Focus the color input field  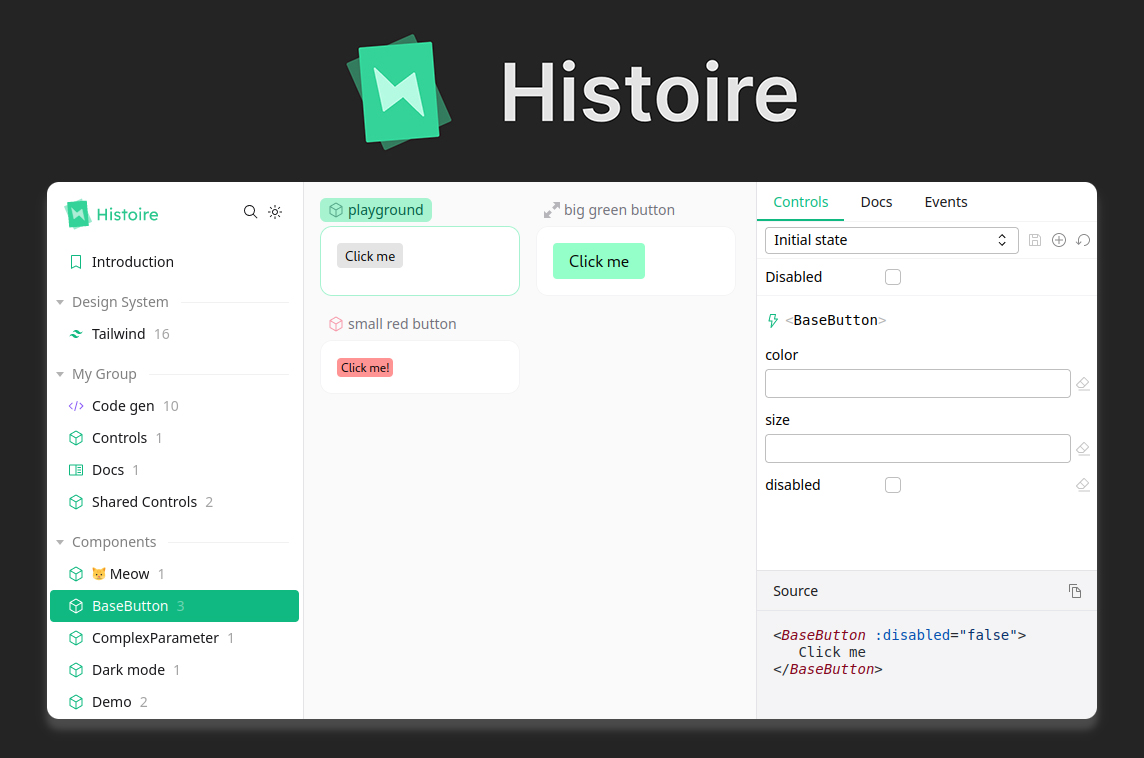tap(917, 384)
